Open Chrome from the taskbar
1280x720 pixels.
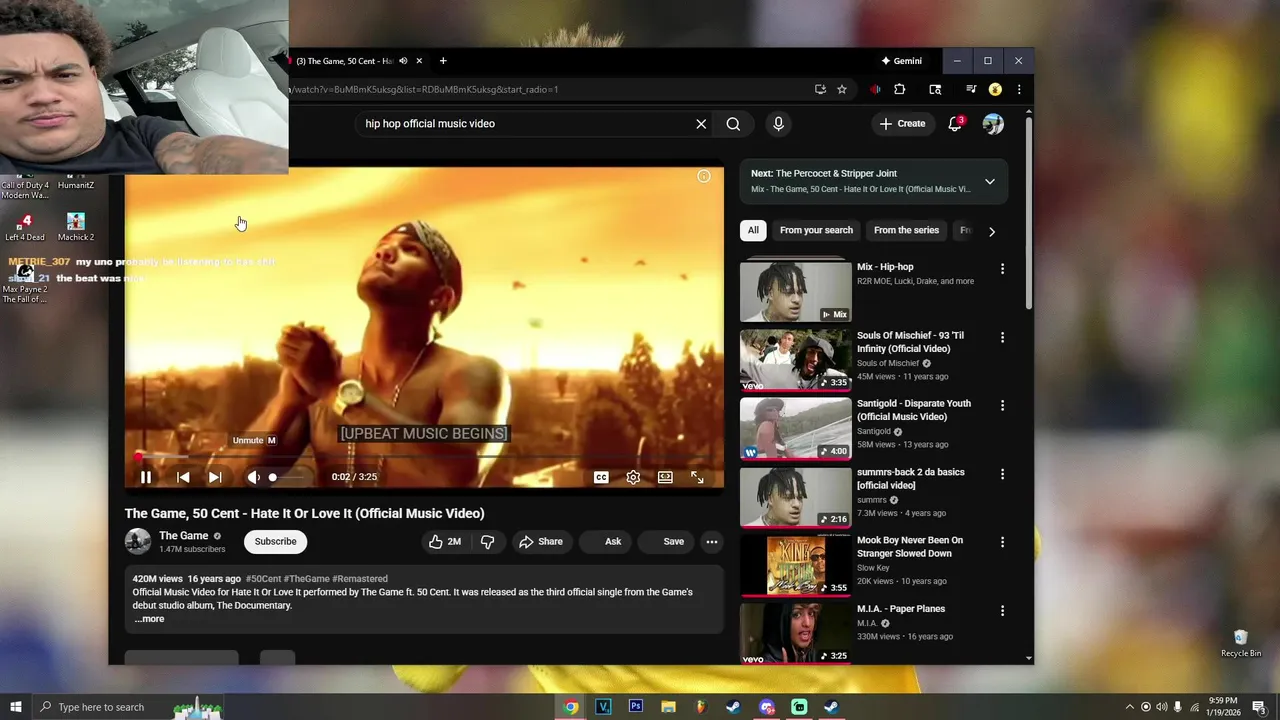pyautogui.click(x=571, y=707)
